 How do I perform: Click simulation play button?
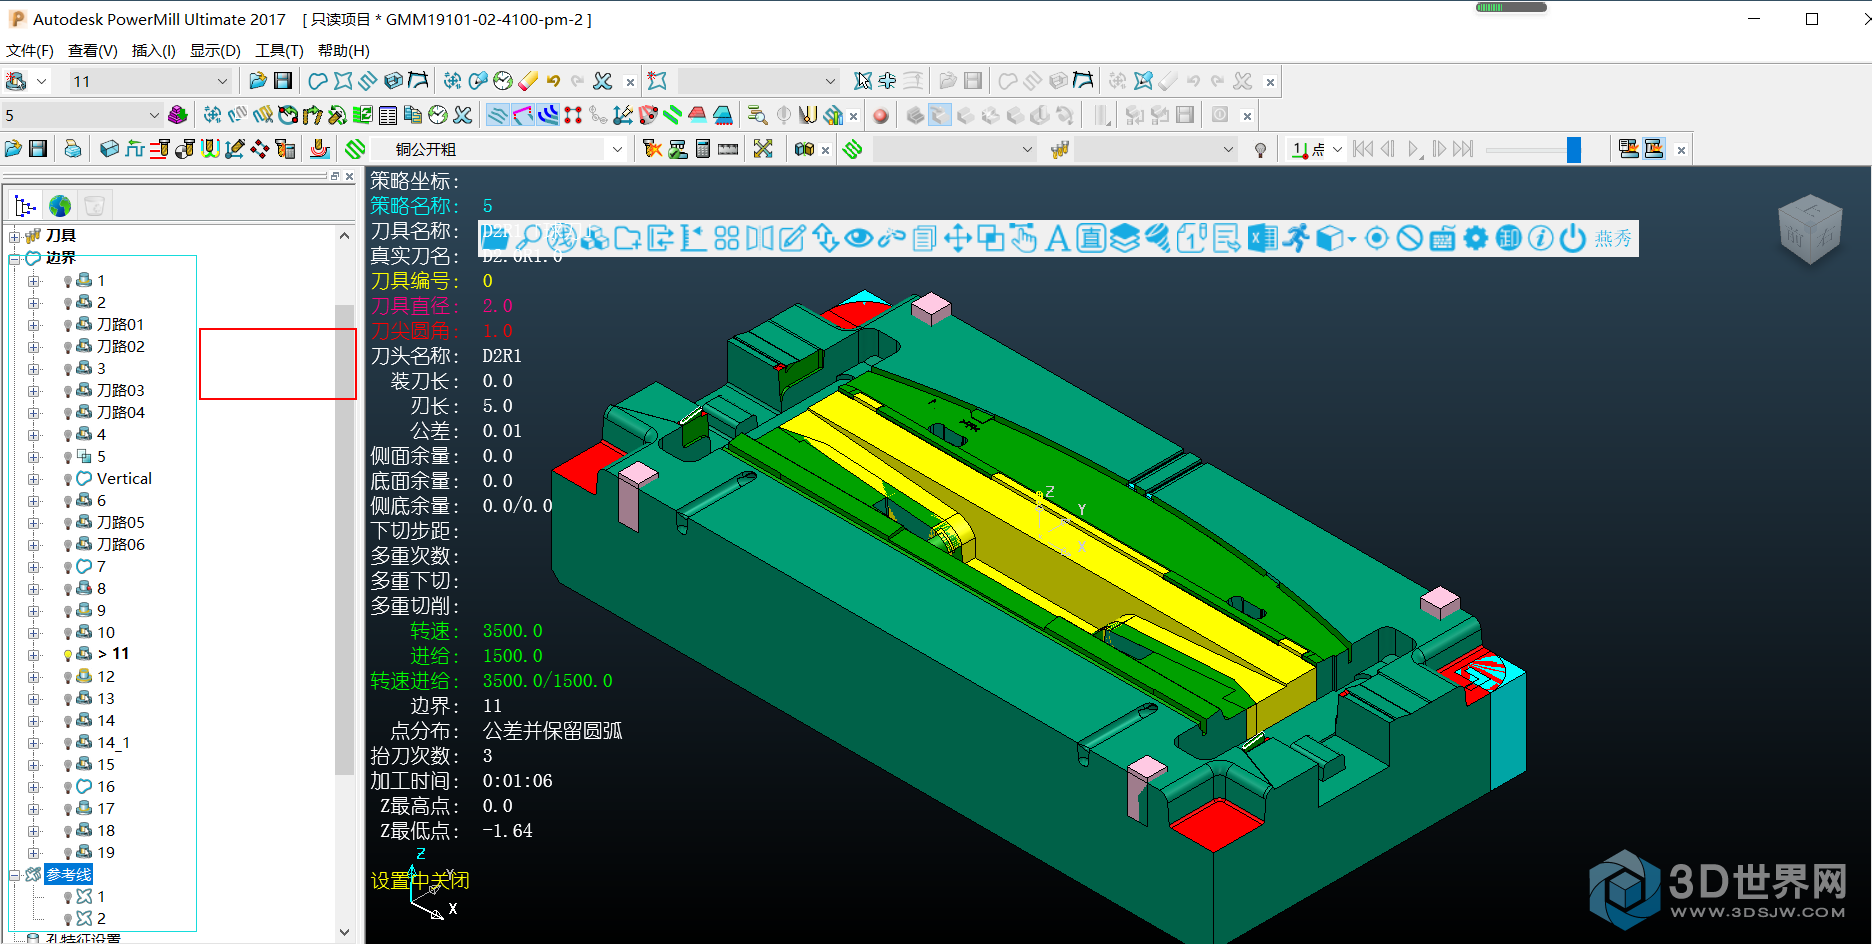pos(1413,149)
